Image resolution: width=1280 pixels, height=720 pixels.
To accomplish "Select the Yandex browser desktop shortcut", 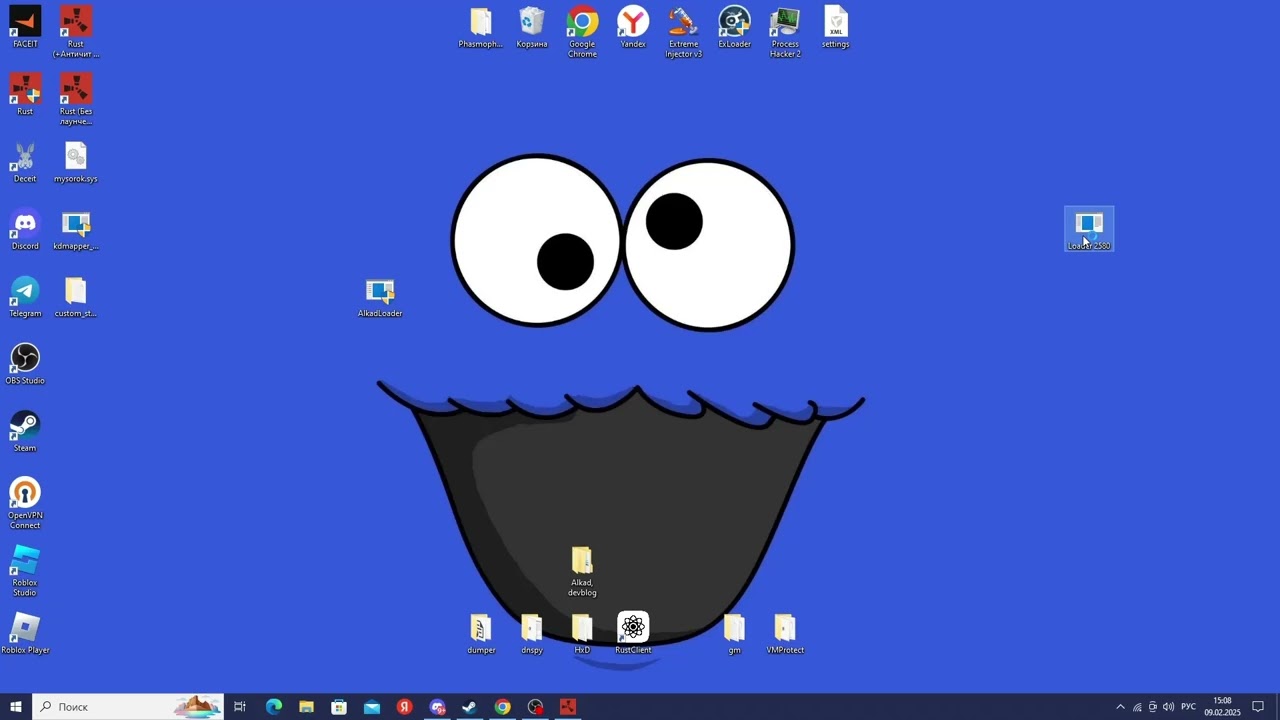I will [633, 28].
